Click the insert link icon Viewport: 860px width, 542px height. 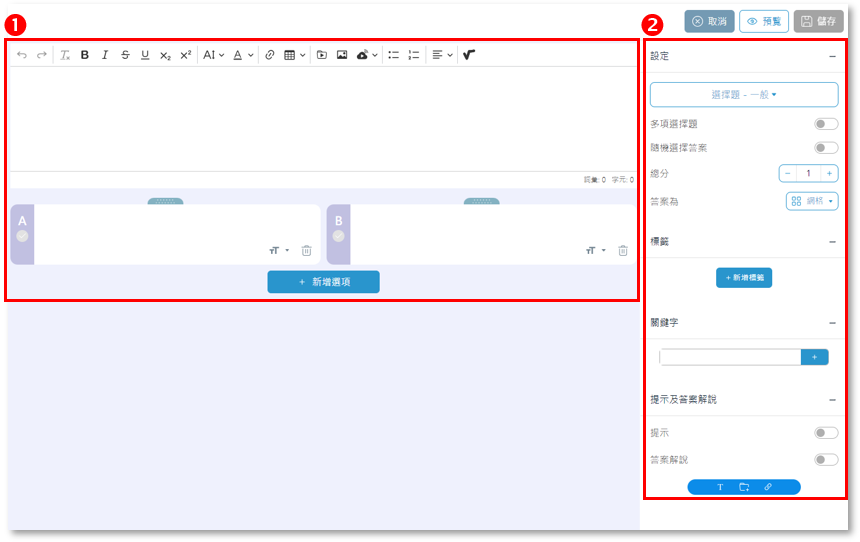269,55
